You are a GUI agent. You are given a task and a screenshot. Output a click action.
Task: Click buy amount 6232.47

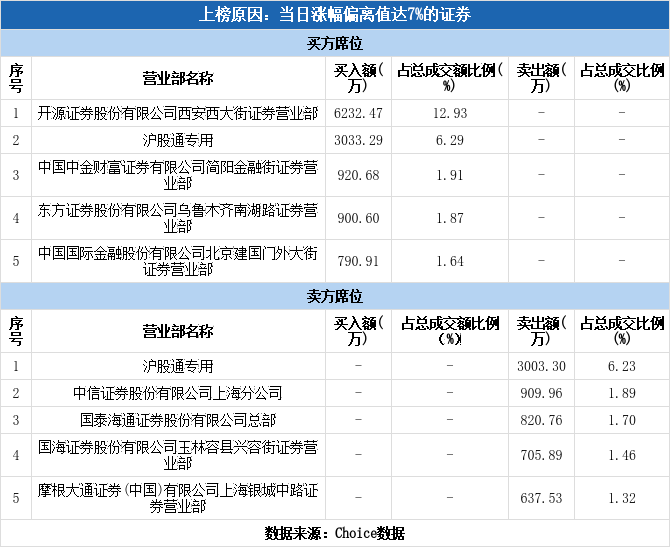pos(358,113)
